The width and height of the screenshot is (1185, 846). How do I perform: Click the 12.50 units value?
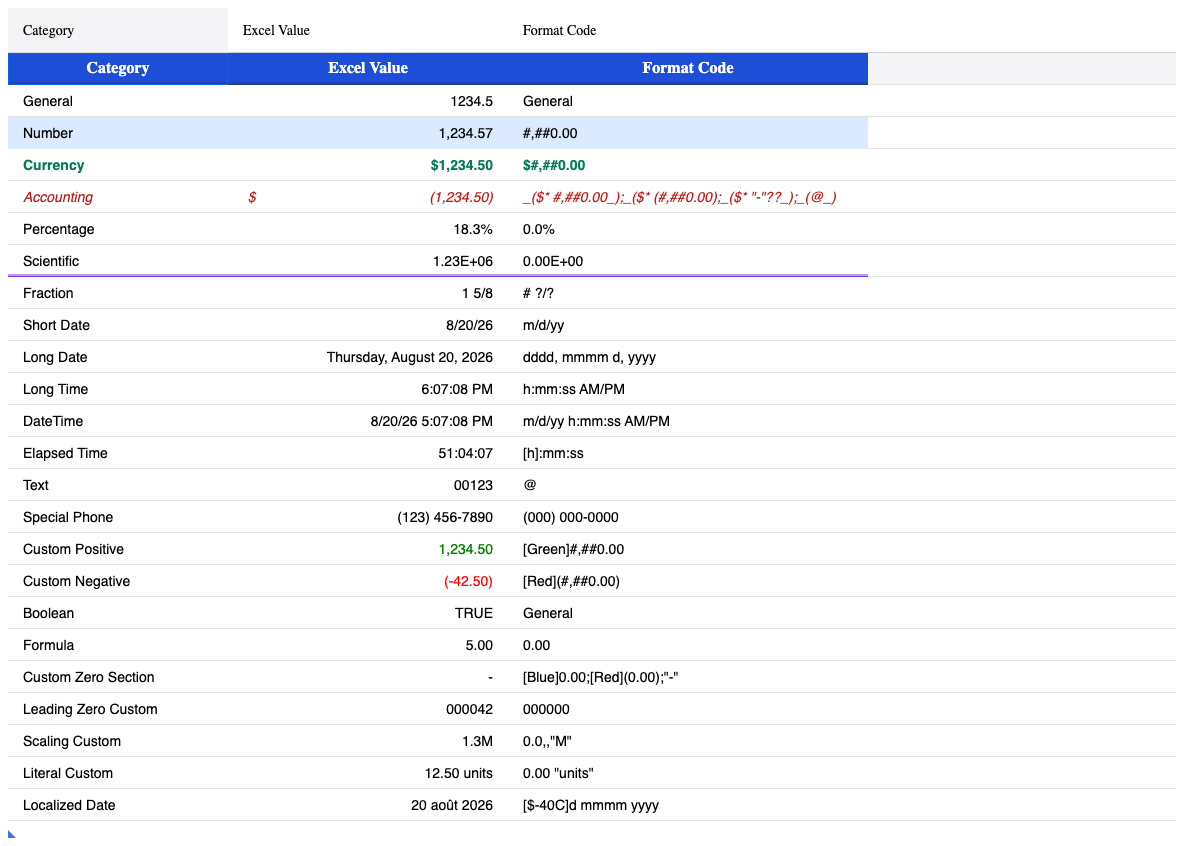tap(367, 773)
